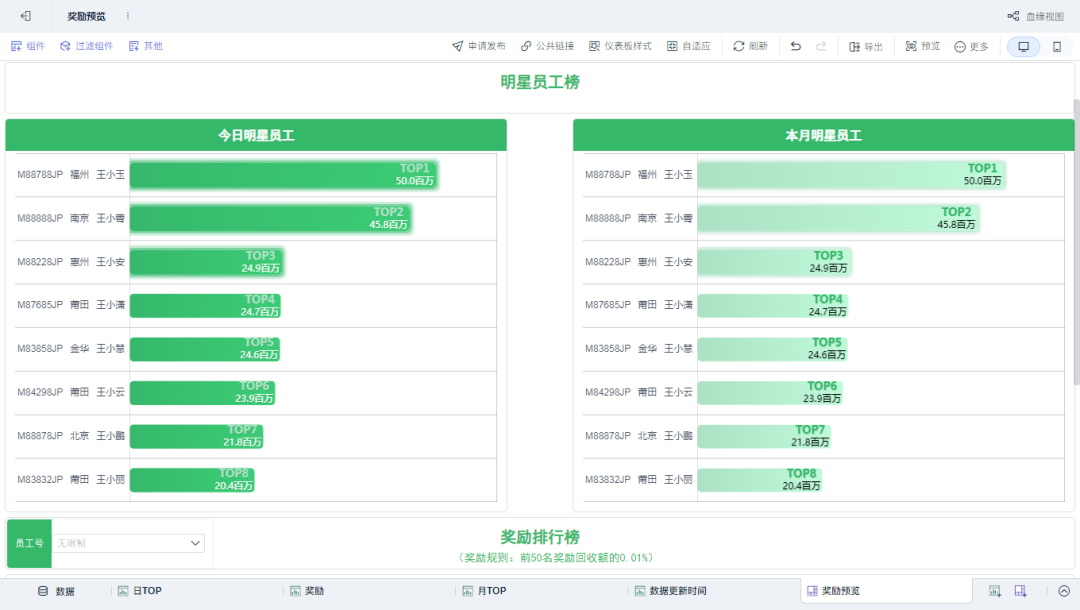Click TOP6 bar in 本月明星员工 chart
The image size is (1080, 610).
click(770, 392)
